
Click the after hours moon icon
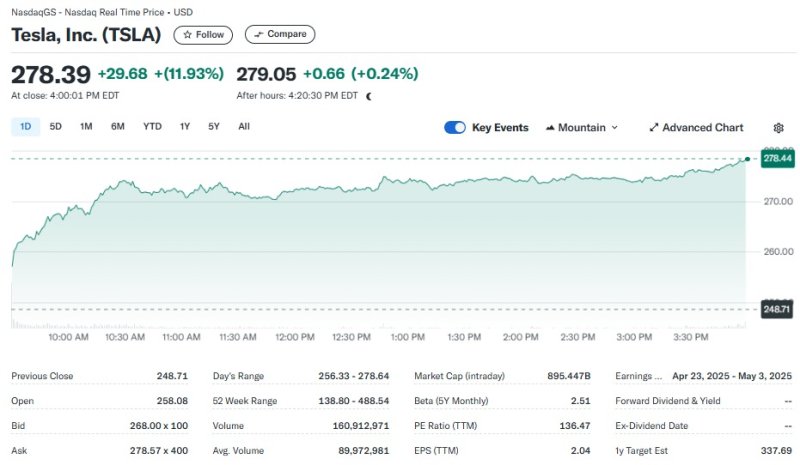[x=369, y=96]
